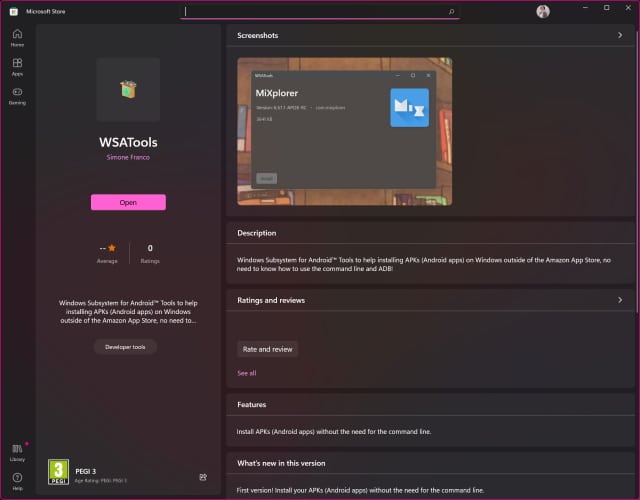Click the PEGI 3 label text
The height and width of the screenshot is (500, 640).
[85, 471]
